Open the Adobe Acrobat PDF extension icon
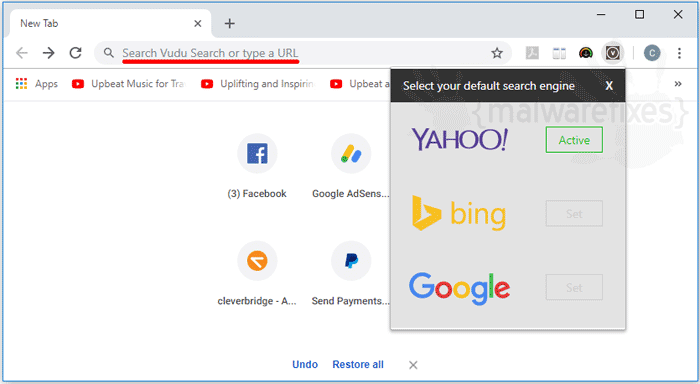 click(532, 53)
